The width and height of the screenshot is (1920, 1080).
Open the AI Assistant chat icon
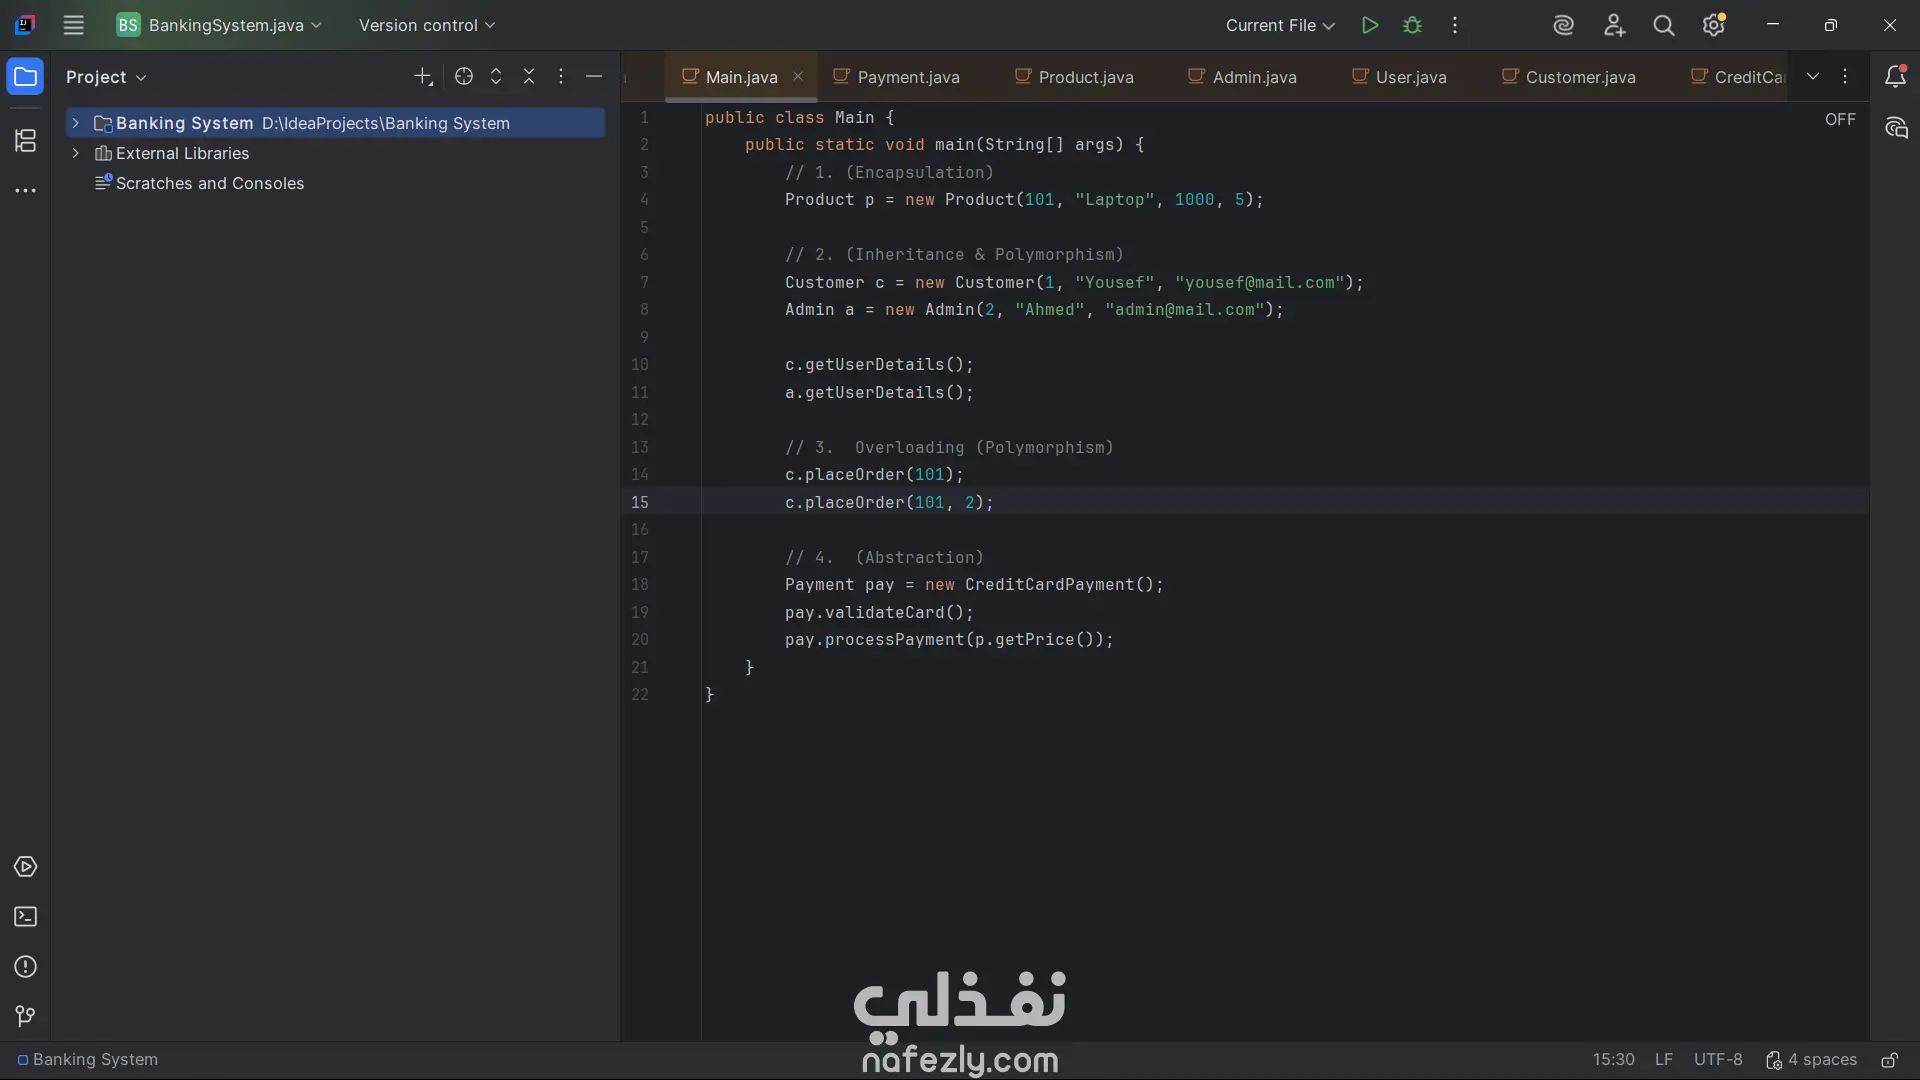(x=1896, y=128)
